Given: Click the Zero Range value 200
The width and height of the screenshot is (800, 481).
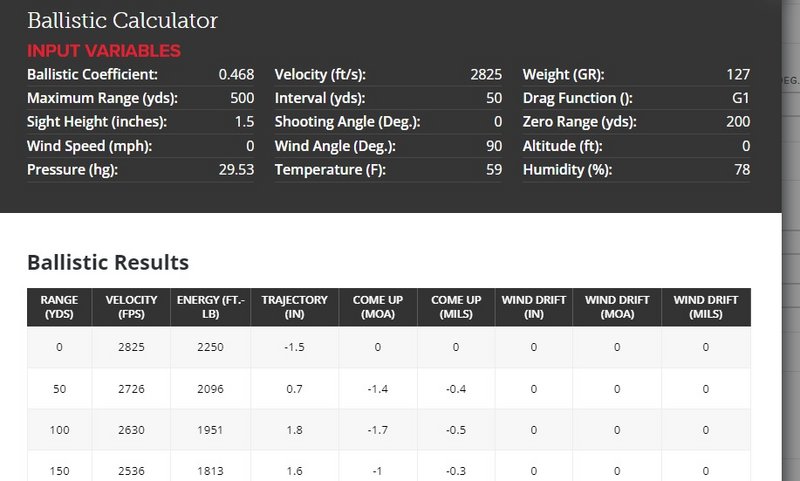Looking at the screenshot, I should pos(738,121).
